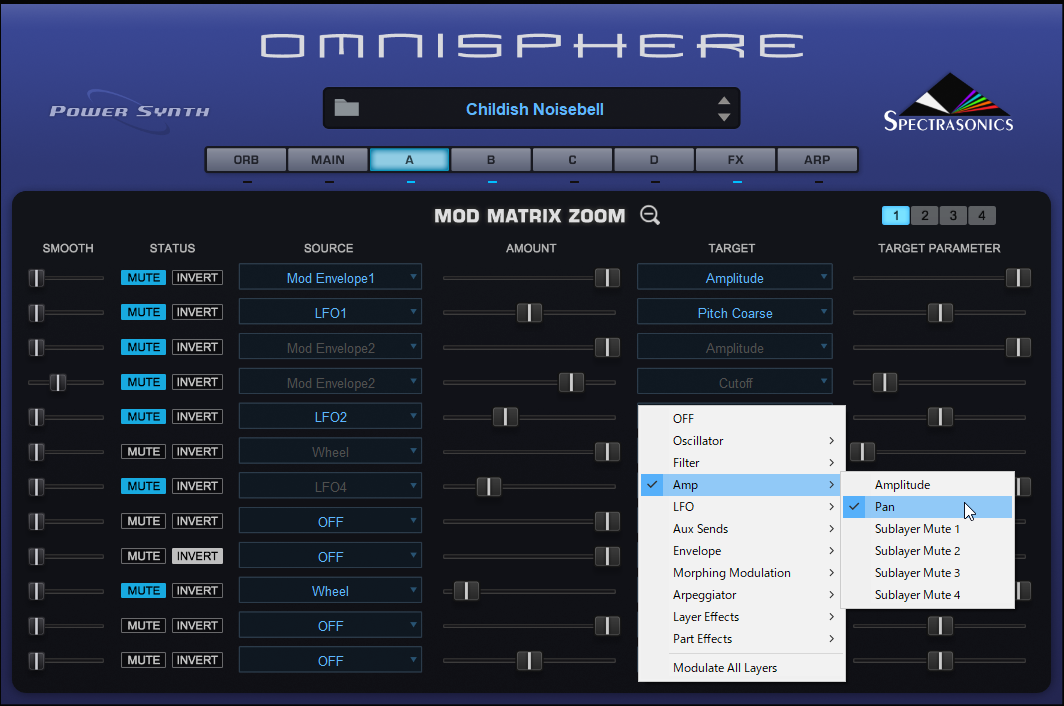Image resolution: width=1064 pixels, height=706 pixels.
Task: Select Sublayer Mute 1
Action: coord(928,529)
